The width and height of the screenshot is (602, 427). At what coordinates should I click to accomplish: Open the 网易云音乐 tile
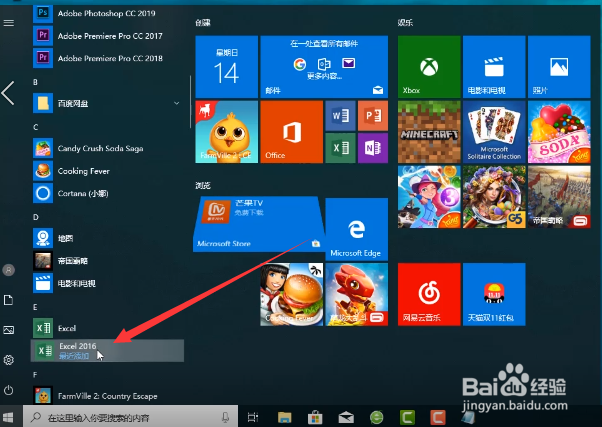[x=429, y=294]
